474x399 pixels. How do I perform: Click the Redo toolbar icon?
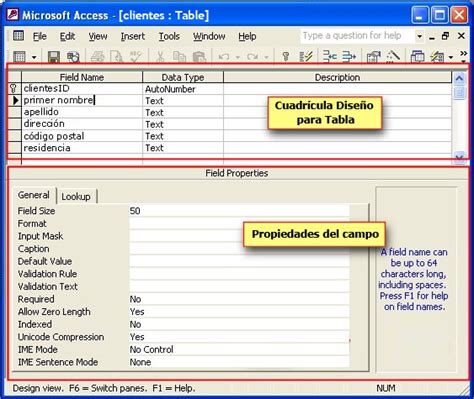click(253, 57)
